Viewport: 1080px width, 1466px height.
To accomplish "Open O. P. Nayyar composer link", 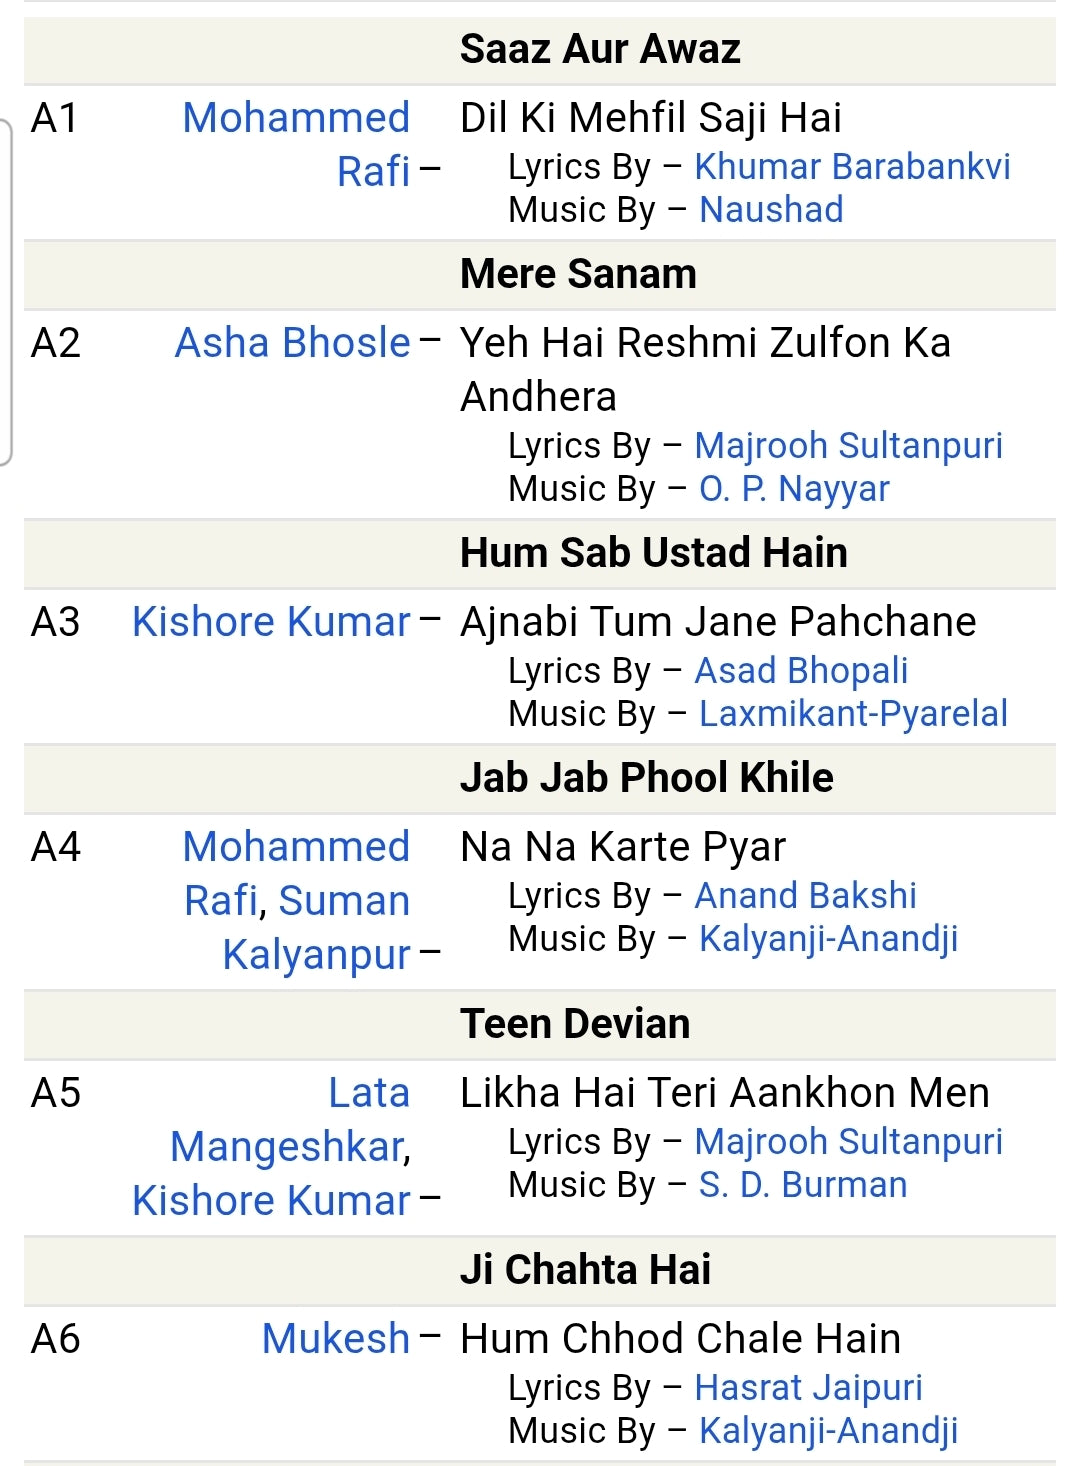I will pos(794,489).
